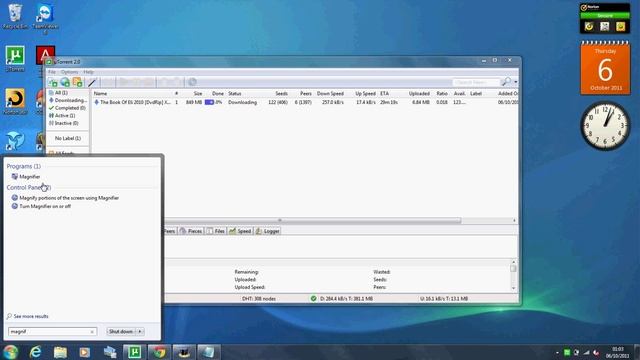The image size is (640, 360).
Task: Click the taskbar clock and date
Action: coord(618,352)
